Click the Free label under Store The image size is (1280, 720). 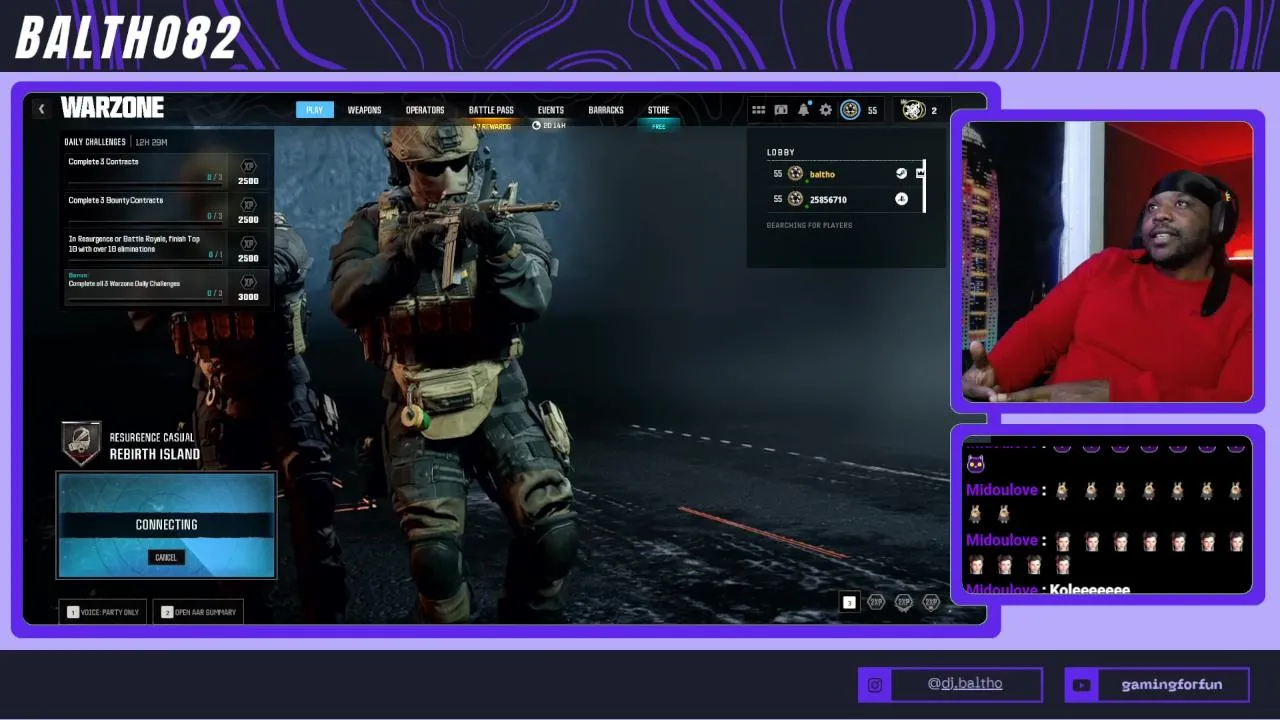[659, 127]
